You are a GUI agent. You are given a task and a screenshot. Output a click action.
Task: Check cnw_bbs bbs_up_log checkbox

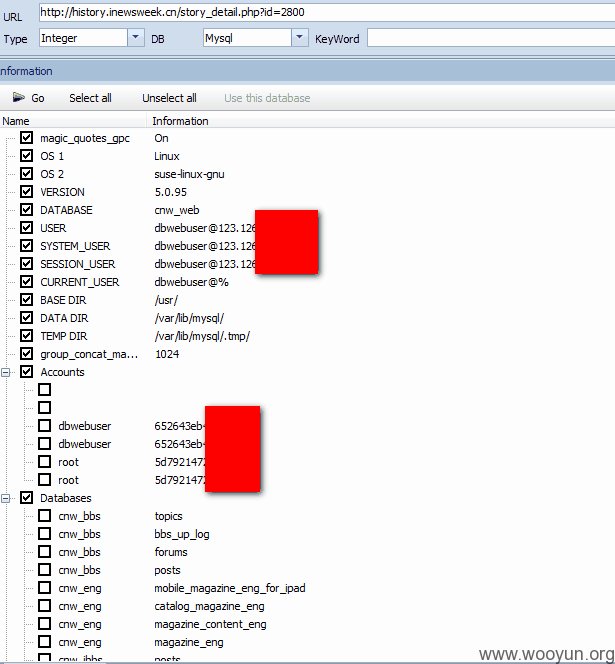44,534
